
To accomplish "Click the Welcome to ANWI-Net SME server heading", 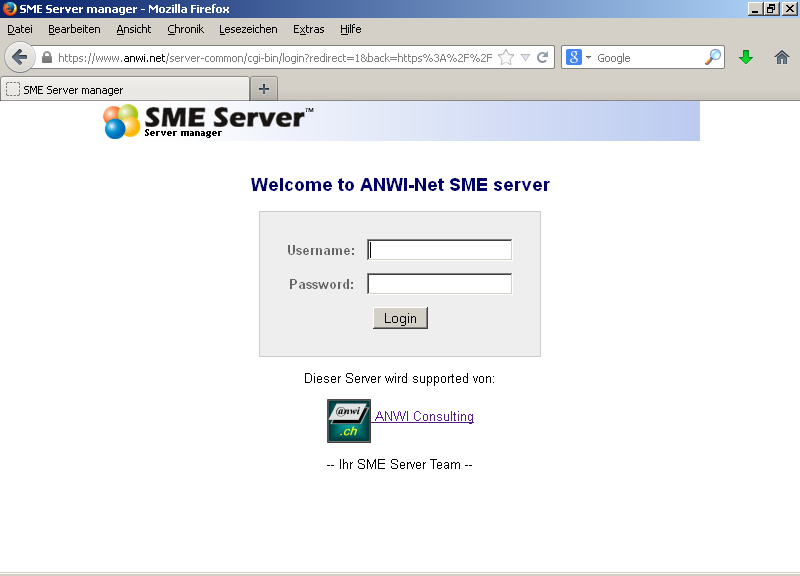I will click(400, 184).
